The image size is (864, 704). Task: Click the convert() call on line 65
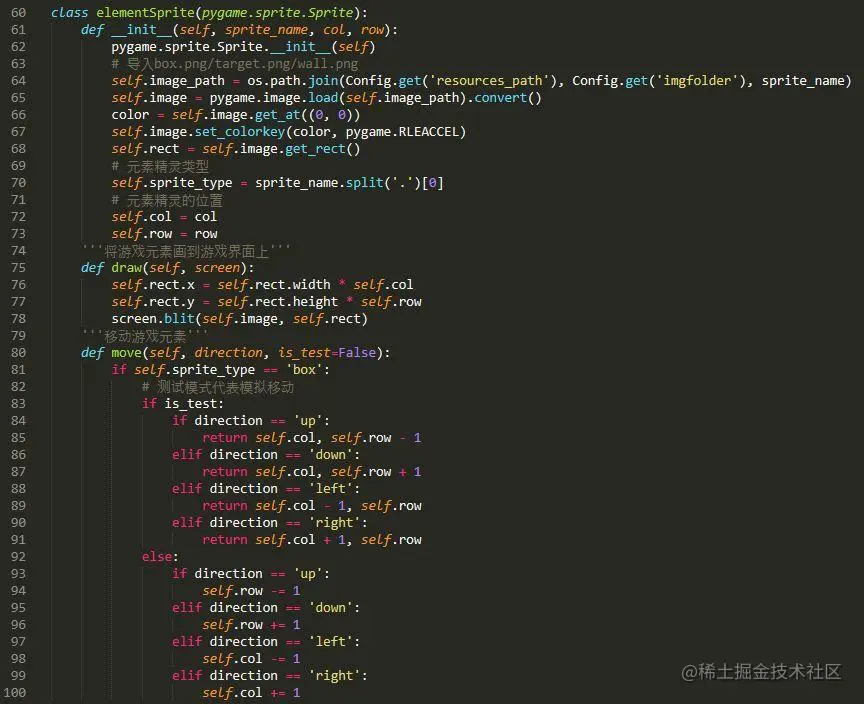[x=507, y=98]
